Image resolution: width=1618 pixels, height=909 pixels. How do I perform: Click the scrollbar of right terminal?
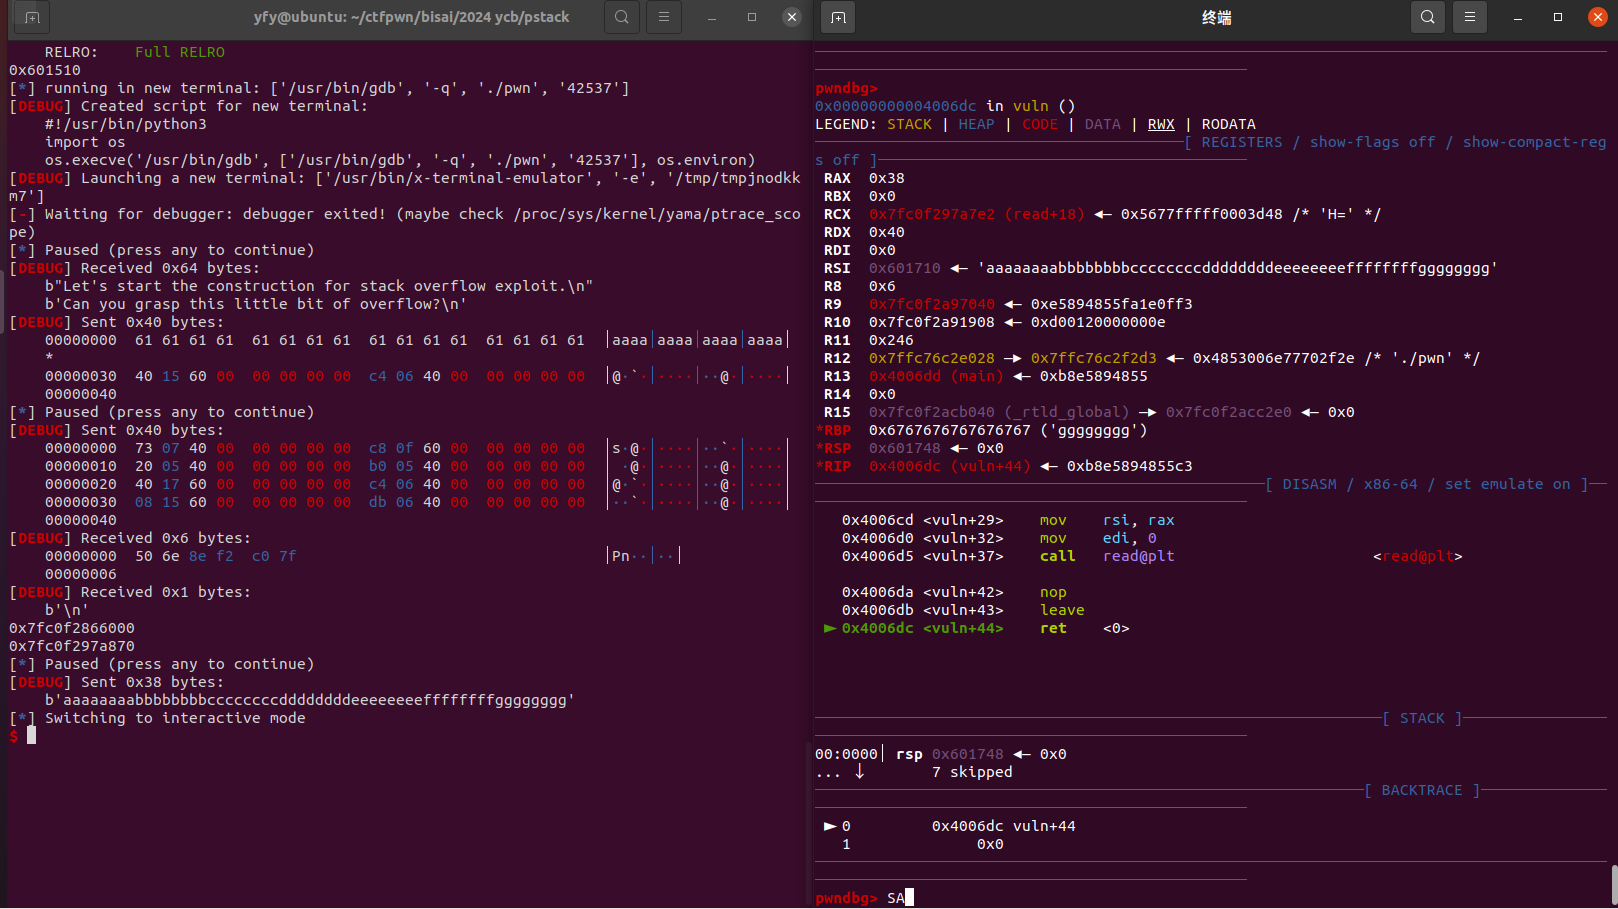pyautogui.click(x=1614, y=885)
